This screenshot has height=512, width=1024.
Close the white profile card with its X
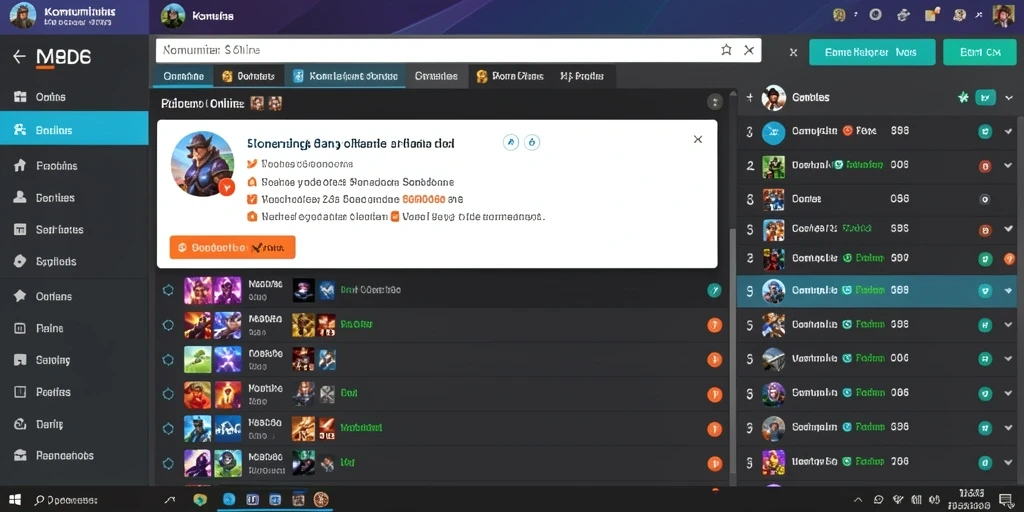tap(697, 139)
